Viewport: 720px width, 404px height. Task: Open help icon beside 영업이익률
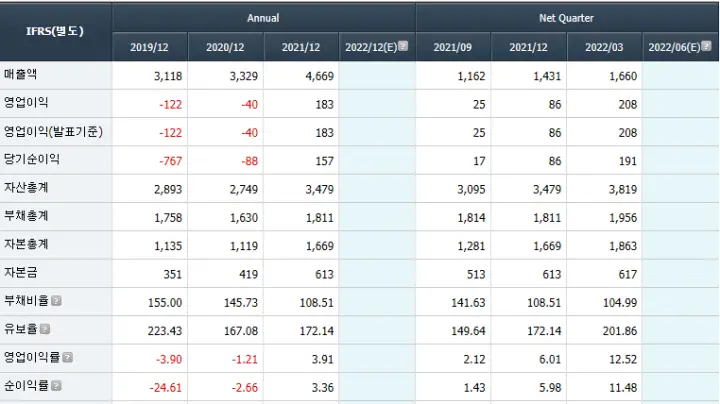(68, 357)
